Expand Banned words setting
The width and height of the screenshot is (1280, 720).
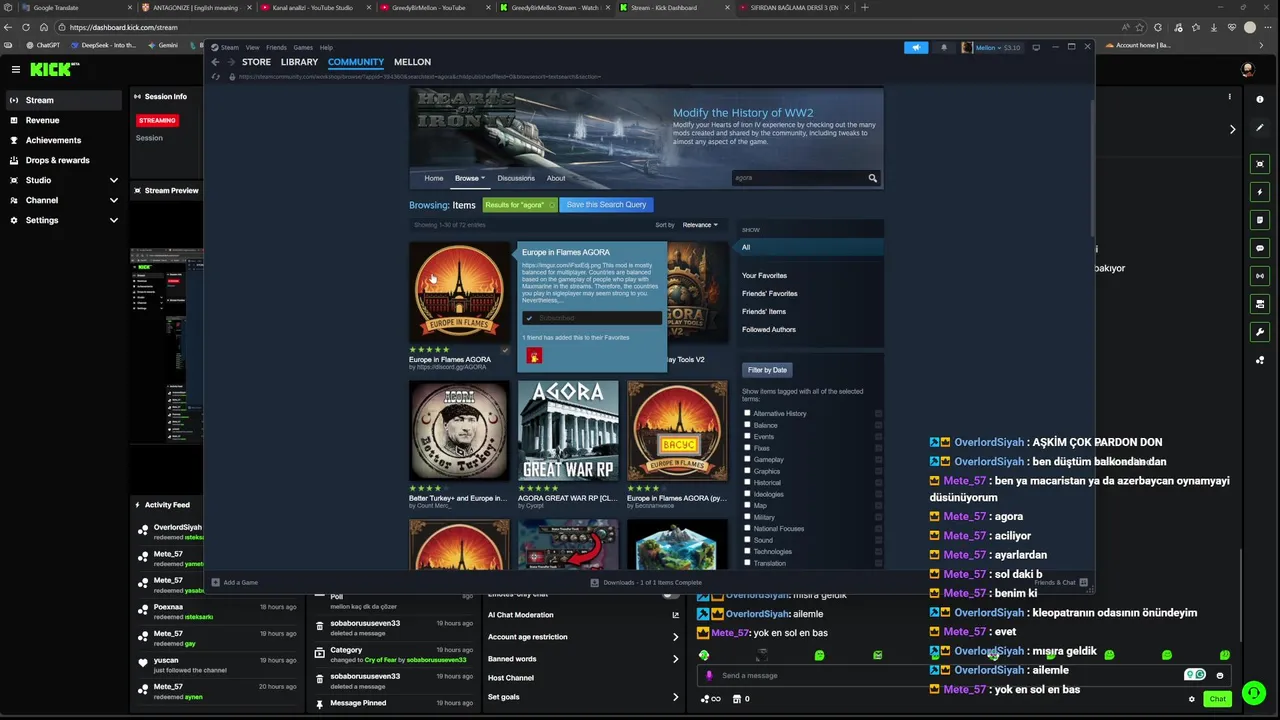coord(583,659)
